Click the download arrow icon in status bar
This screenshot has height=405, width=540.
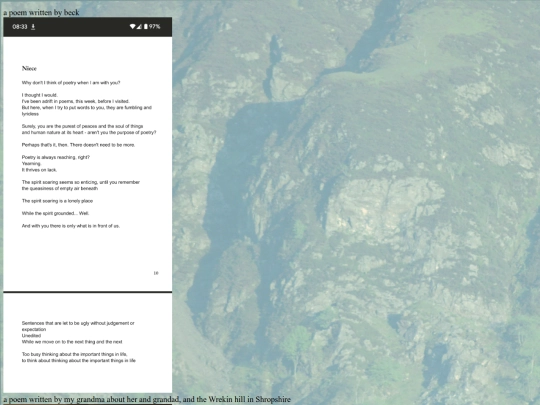33,27
